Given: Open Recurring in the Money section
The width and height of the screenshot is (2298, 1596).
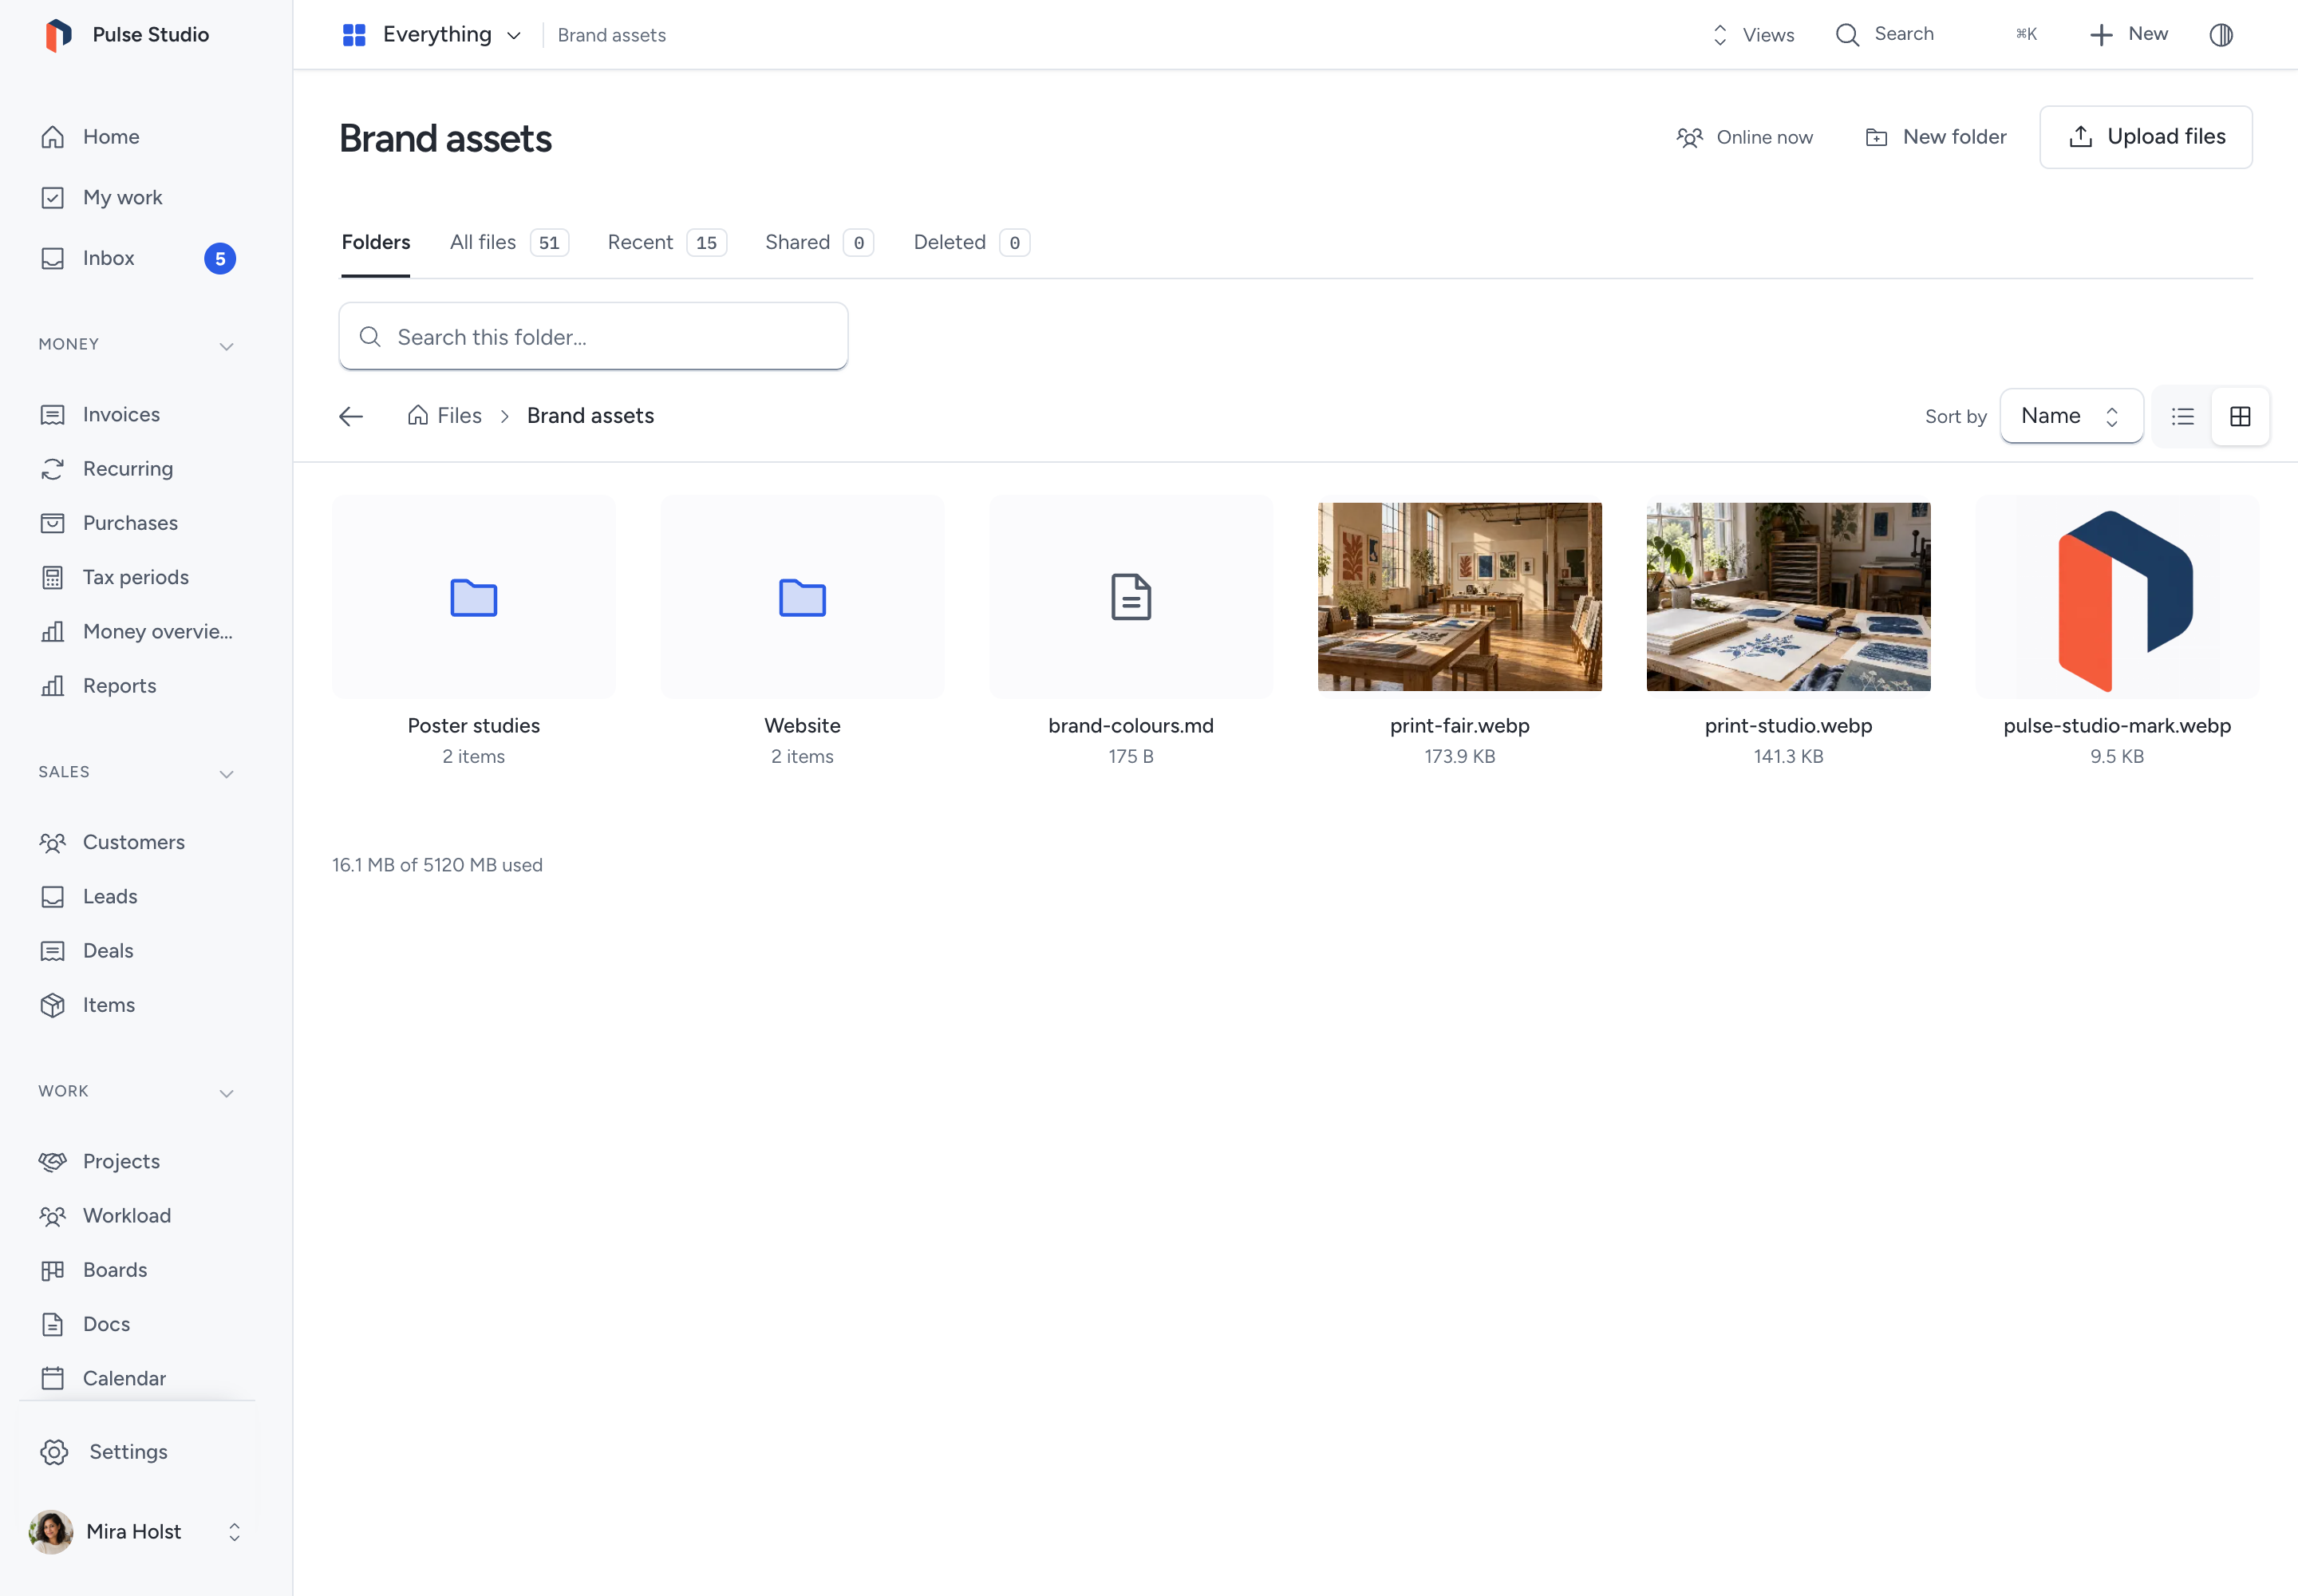Looking at the screenshot, I should click(137, 468).
